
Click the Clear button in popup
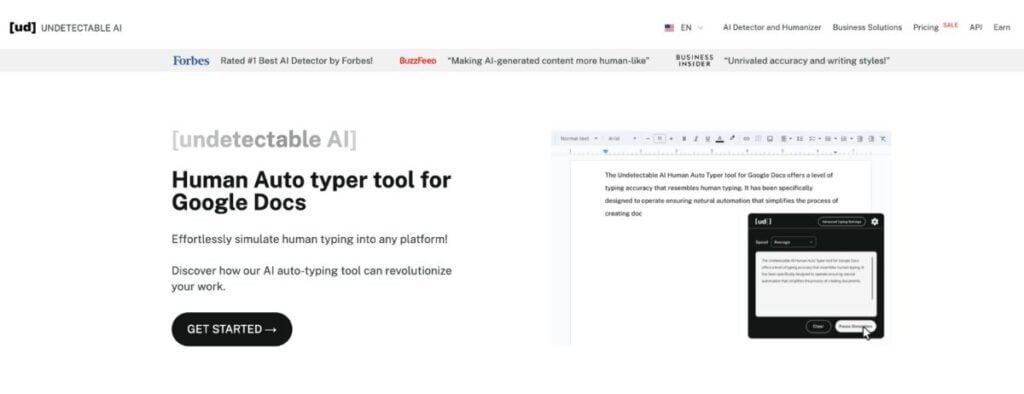(x=818, y=326)
